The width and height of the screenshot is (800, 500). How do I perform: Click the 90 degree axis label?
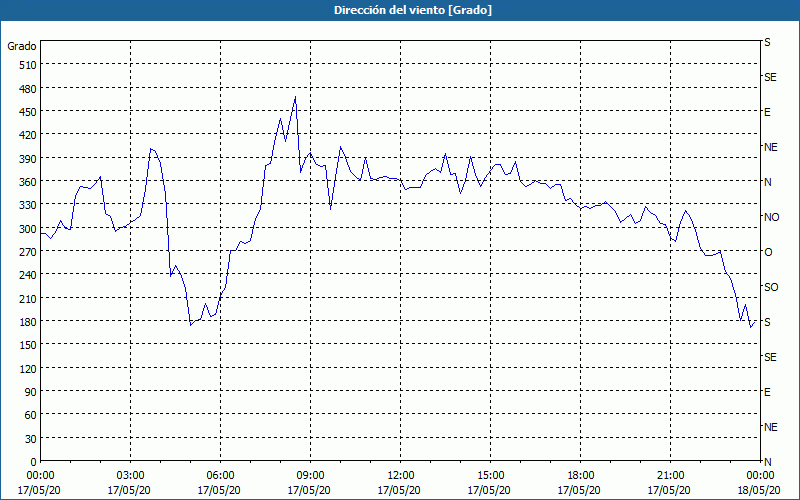click(31, 392)
